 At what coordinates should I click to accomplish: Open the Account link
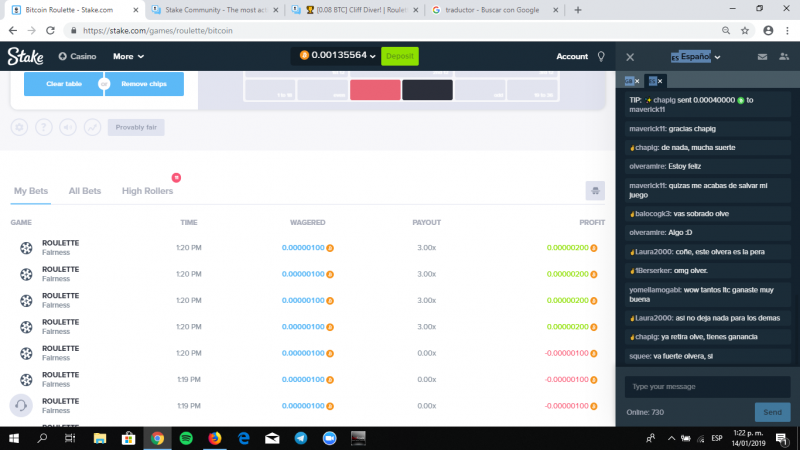(572, 57)
